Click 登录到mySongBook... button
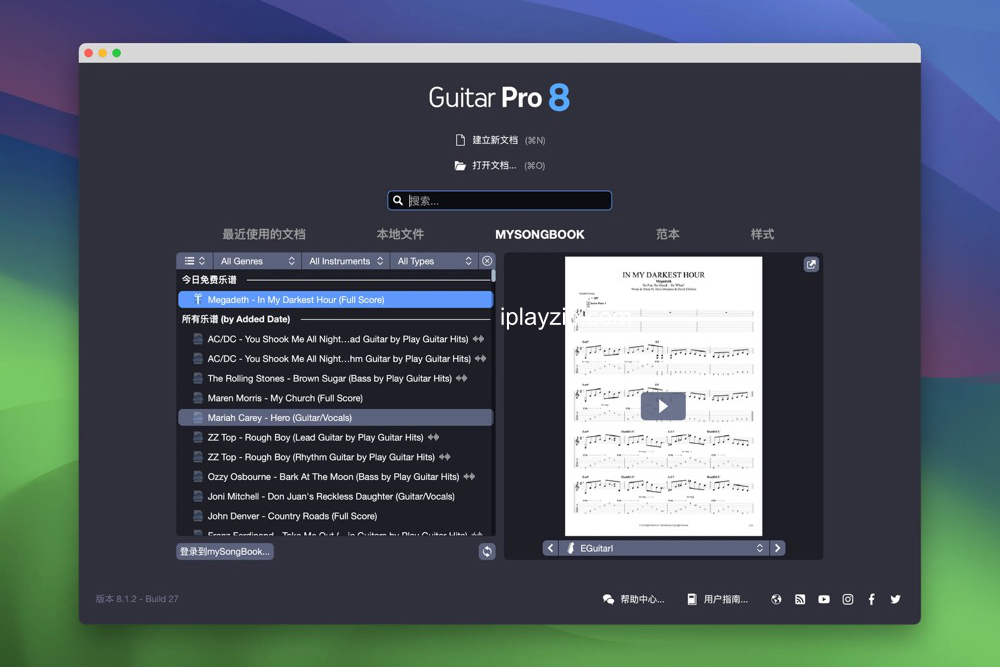This screenshot has height=667, width=1000. pos(224,552)
